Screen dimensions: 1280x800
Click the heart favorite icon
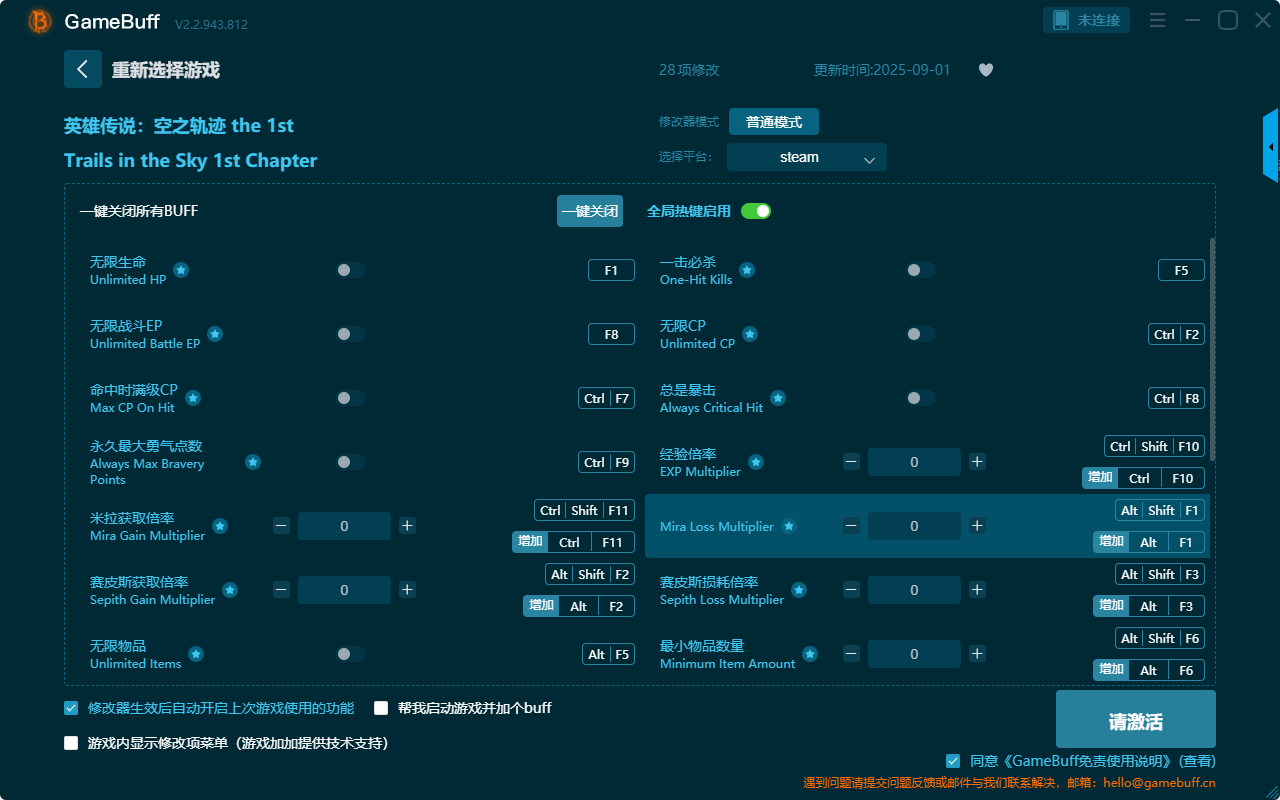(x=986, y=70)
